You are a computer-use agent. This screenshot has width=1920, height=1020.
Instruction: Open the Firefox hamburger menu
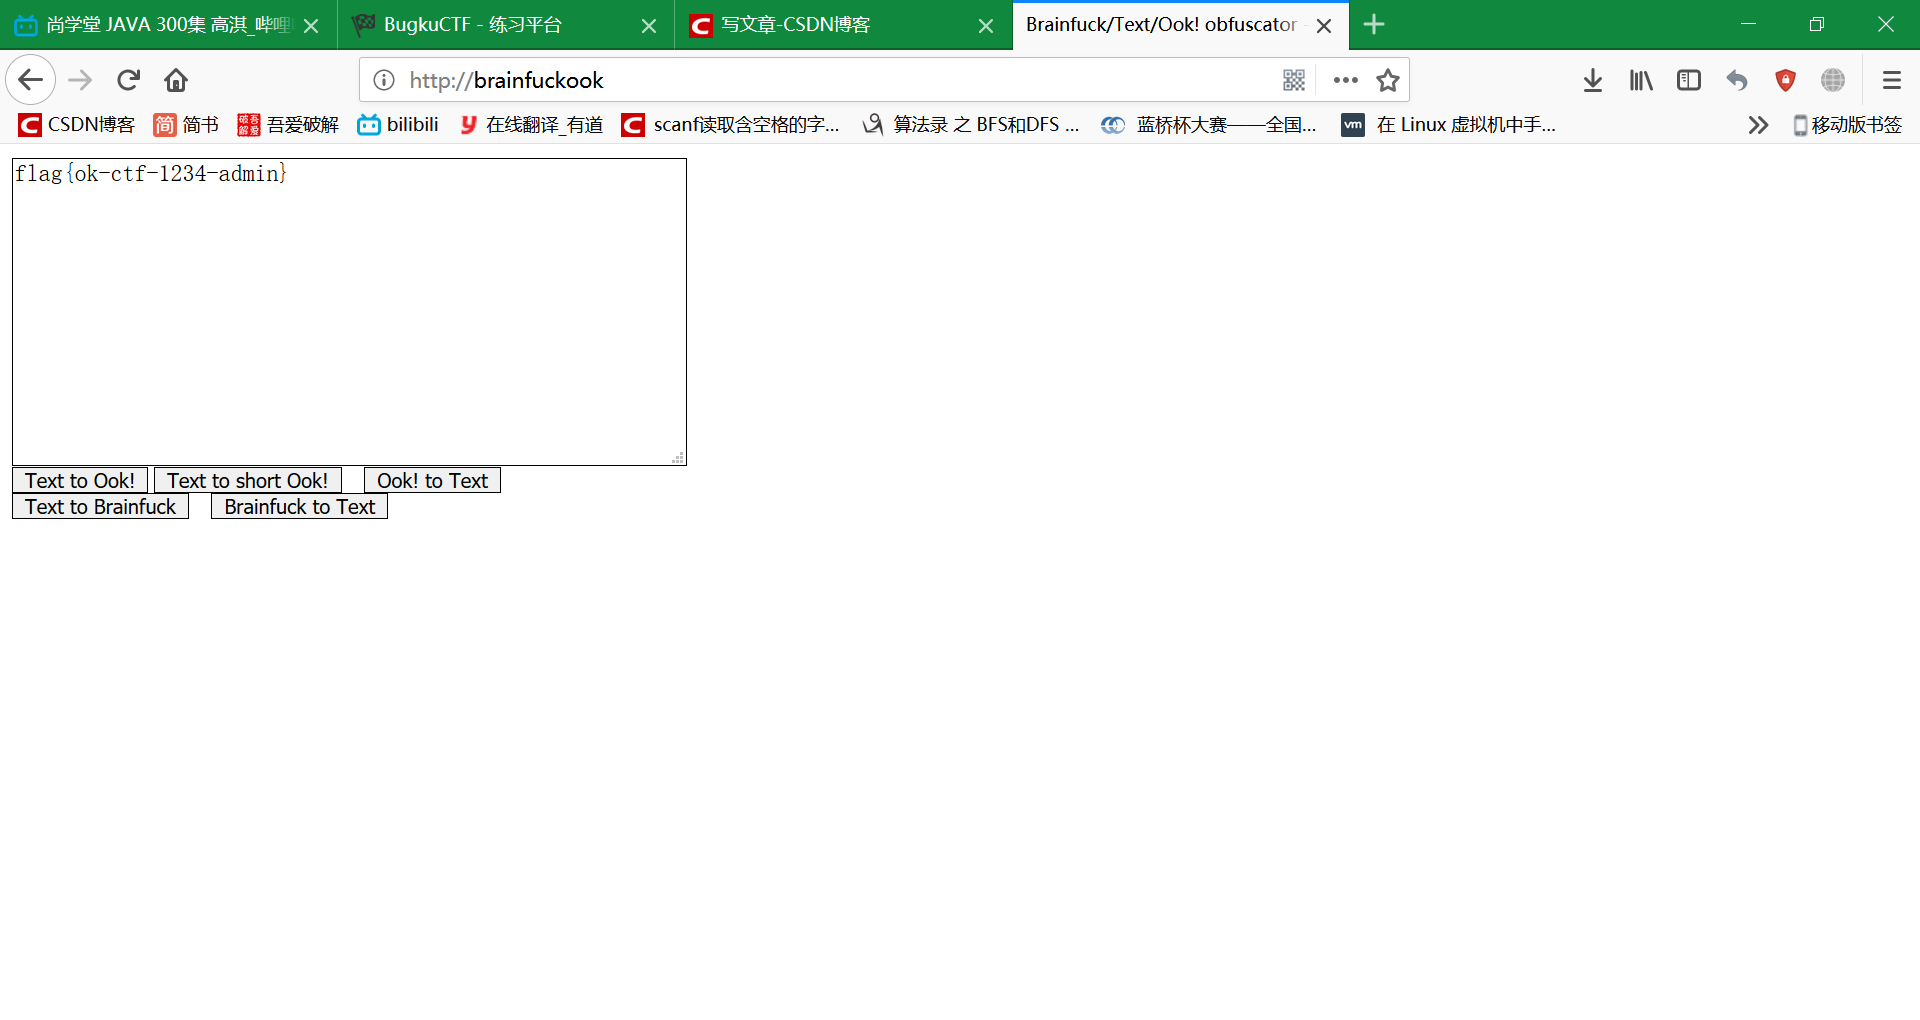[1892, 80]
